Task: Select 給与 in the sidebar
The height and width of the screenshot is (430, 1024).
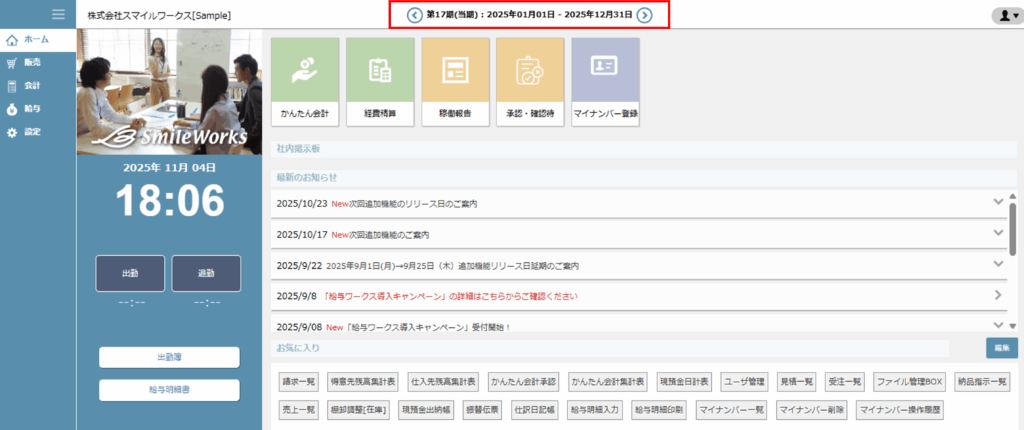Action: (32, 108)
